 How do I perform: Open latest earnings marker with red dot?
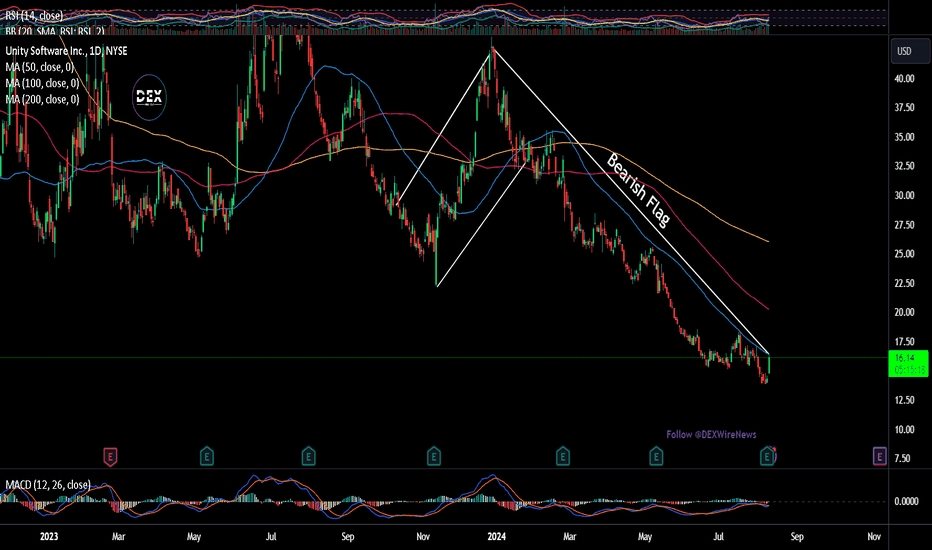(768, 456)
